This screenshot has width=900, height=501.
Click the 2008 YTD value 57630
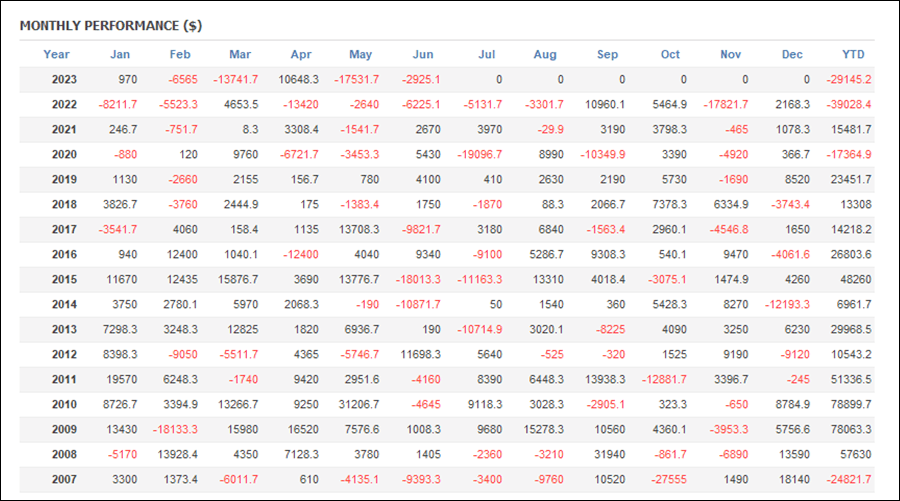pos(855,454)
